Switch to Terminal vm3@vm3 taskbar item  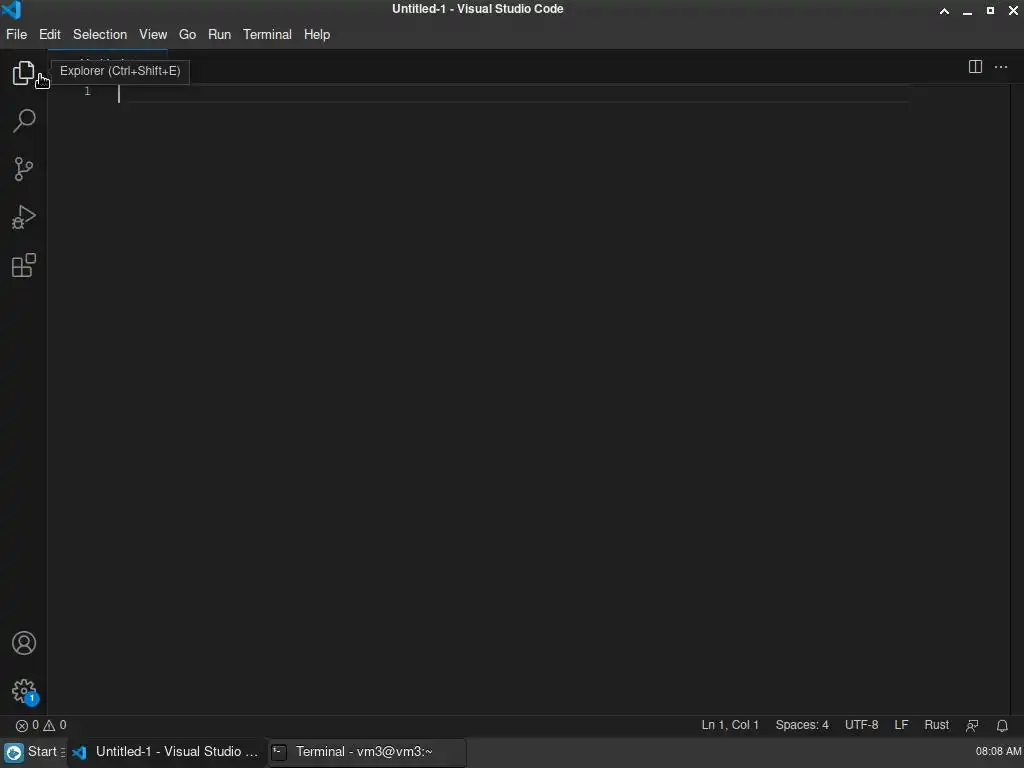[x=367, y=752]
